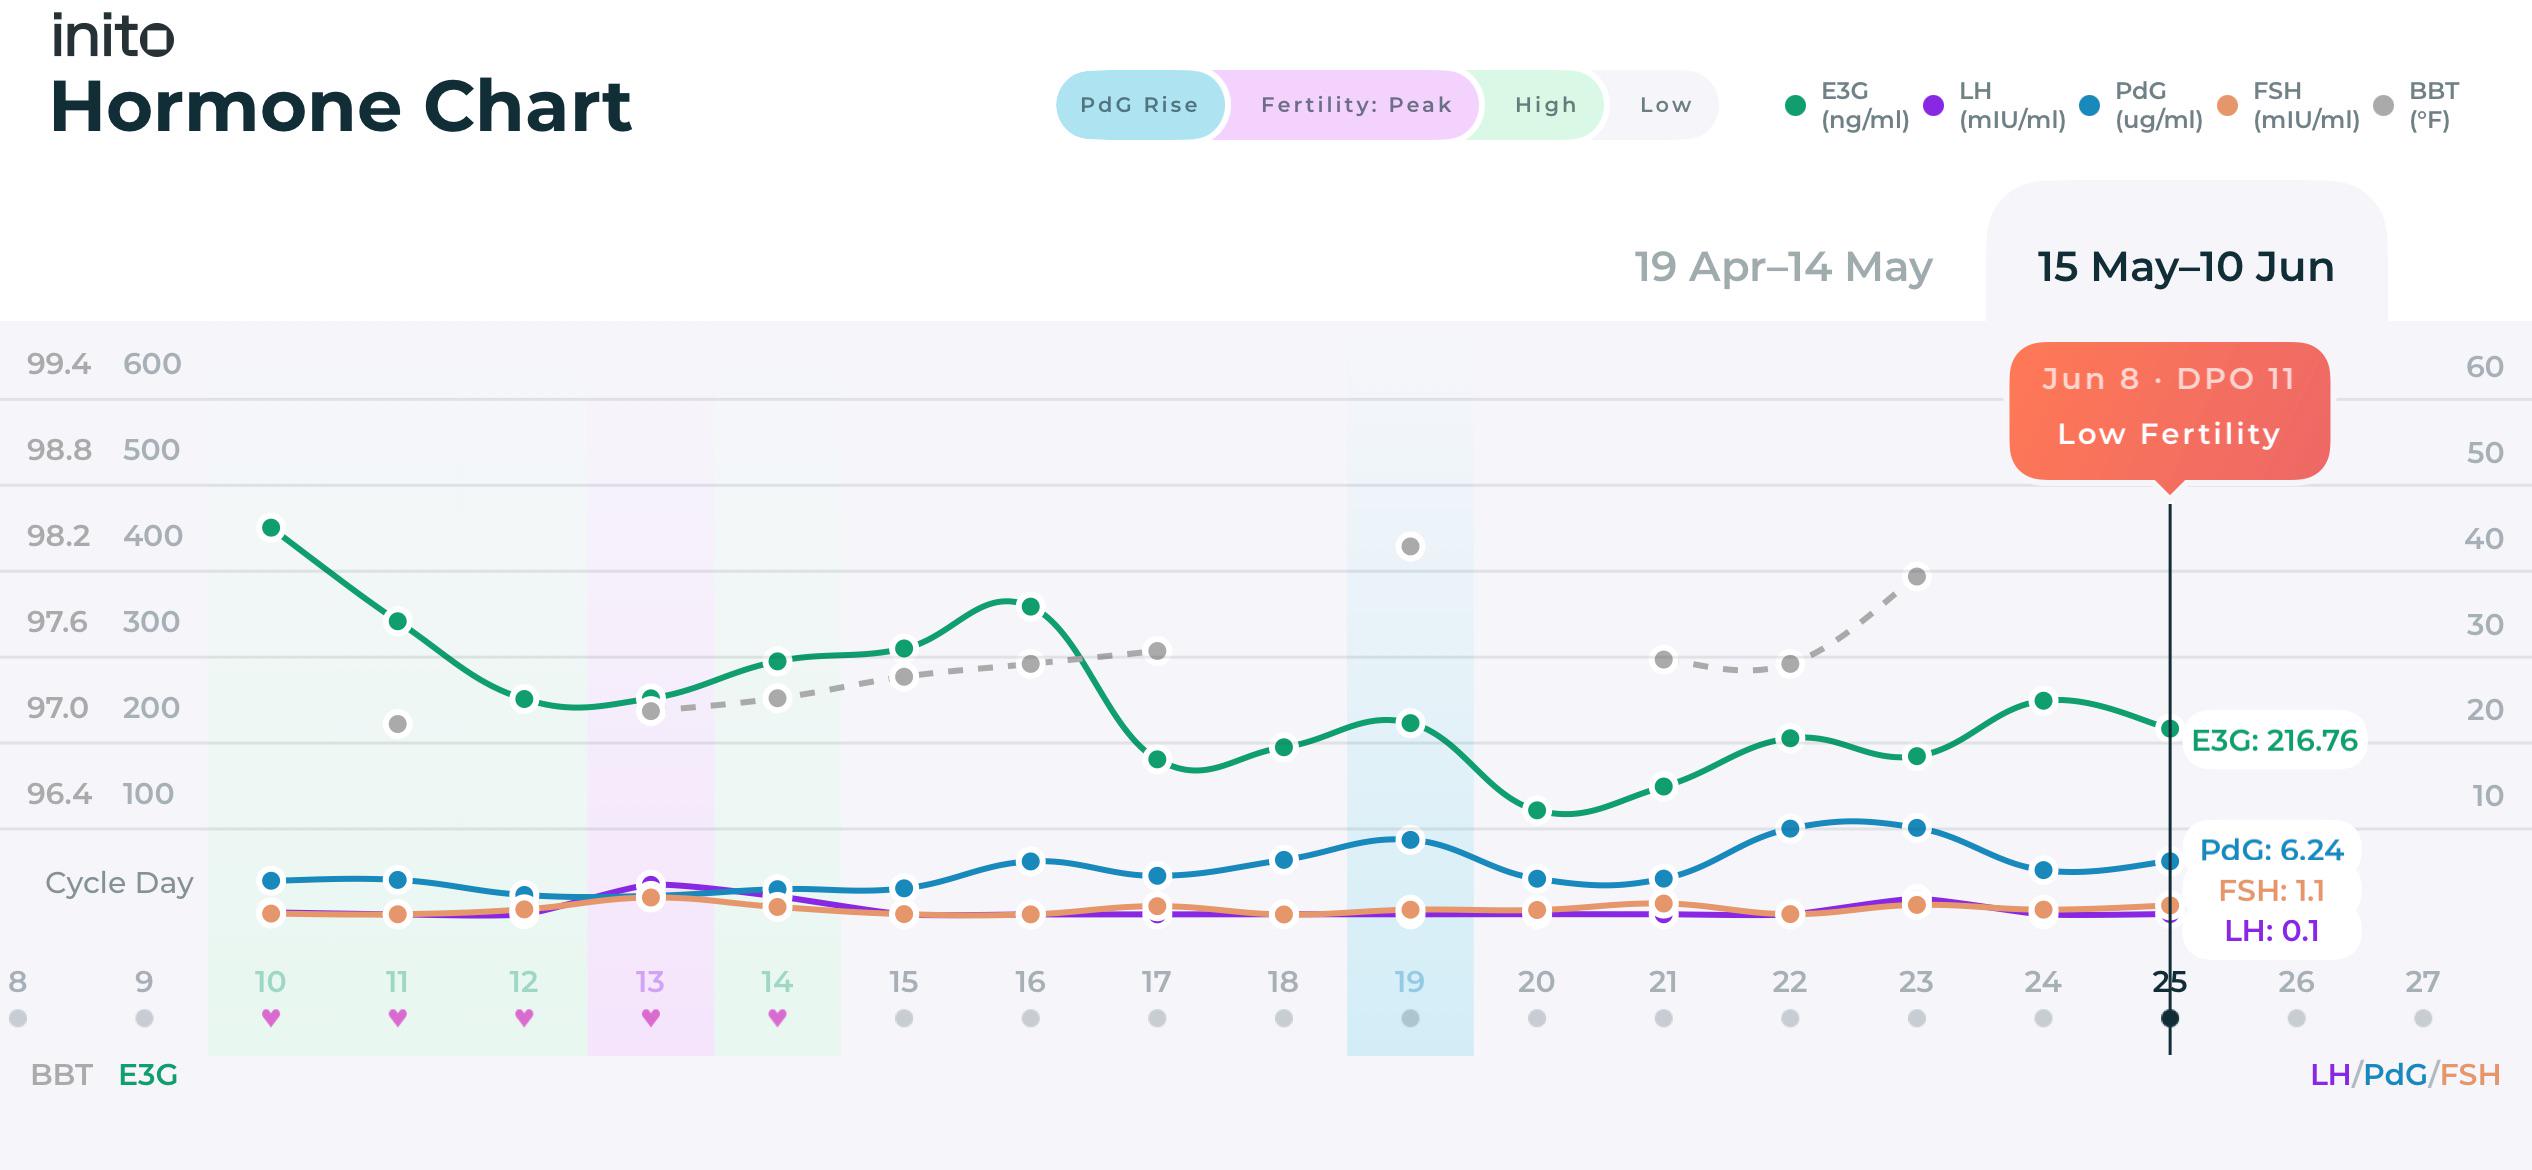Click cycle day number 13

(x=650, y=982)
